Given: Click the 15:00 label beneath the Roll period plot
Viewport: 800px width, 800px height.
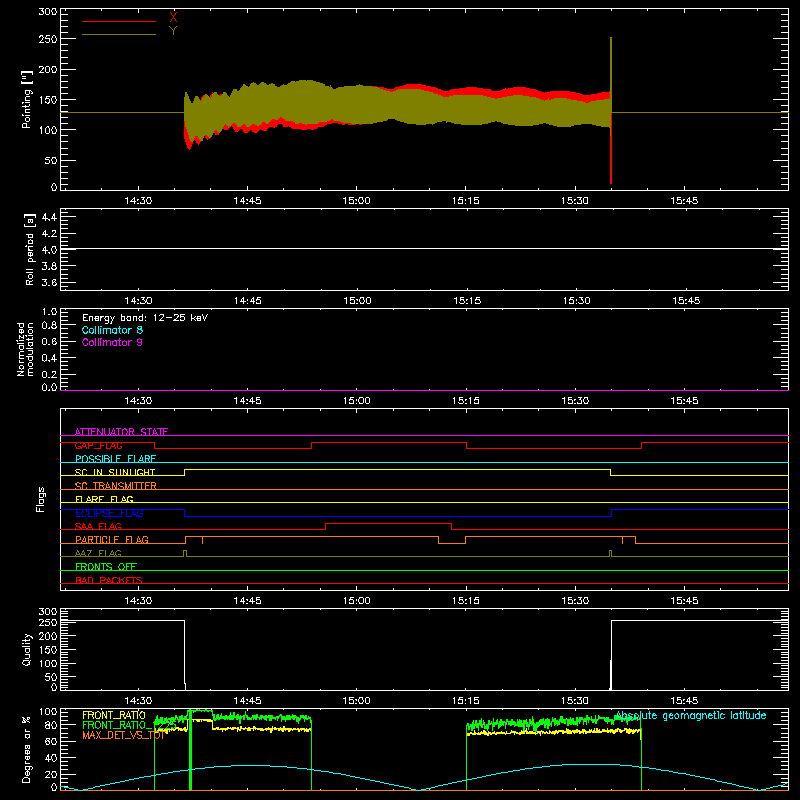Looking at the screenshot, I should [357, 301].
